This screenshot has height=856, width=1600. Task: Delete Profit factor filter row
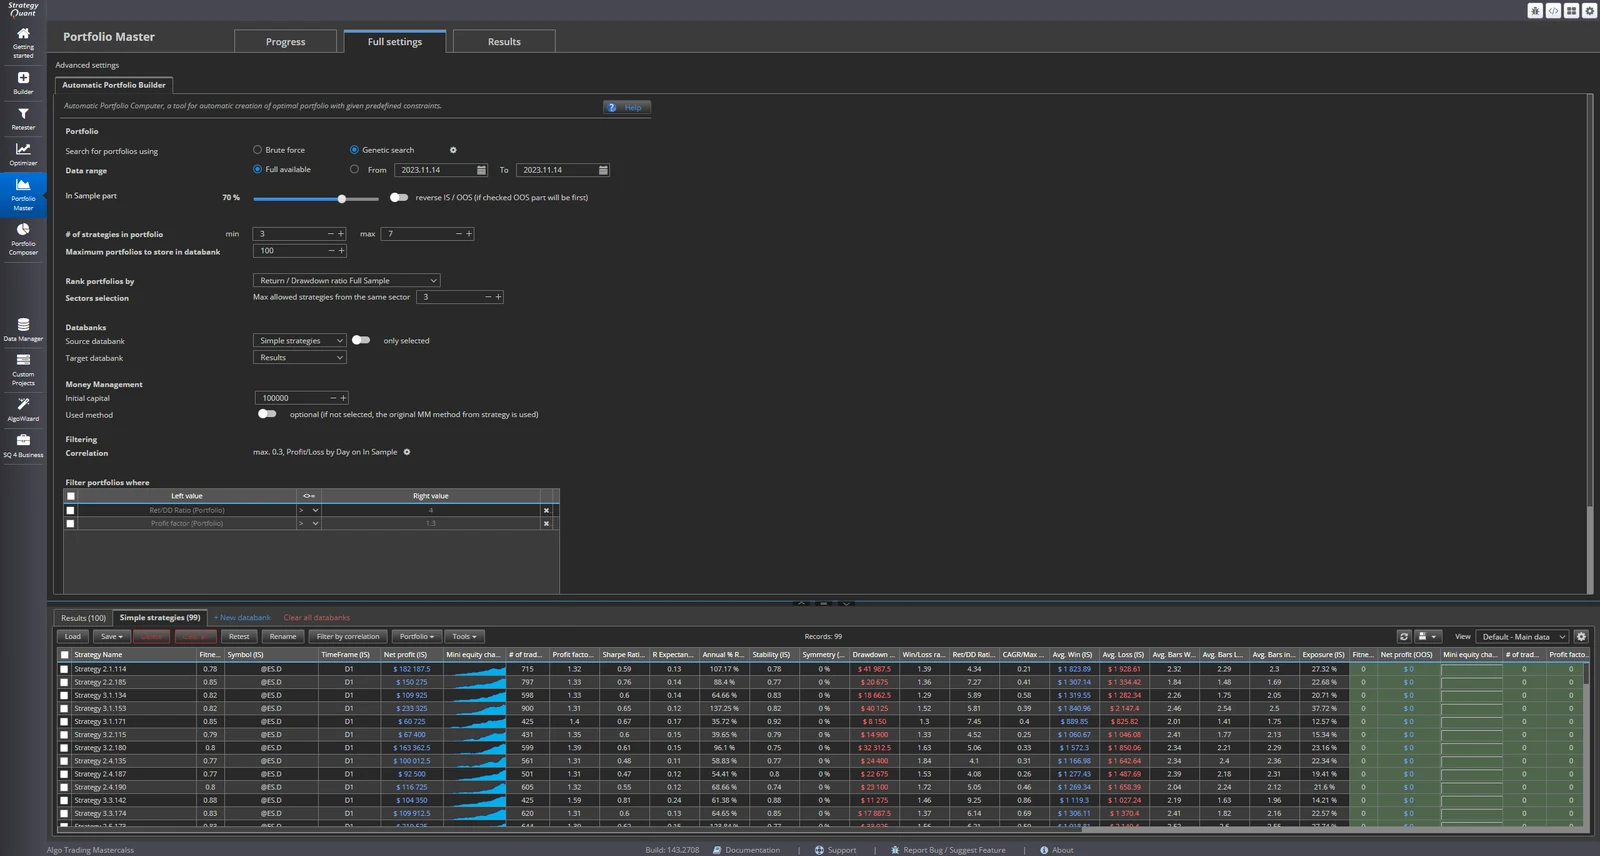(x=546, y=523)
